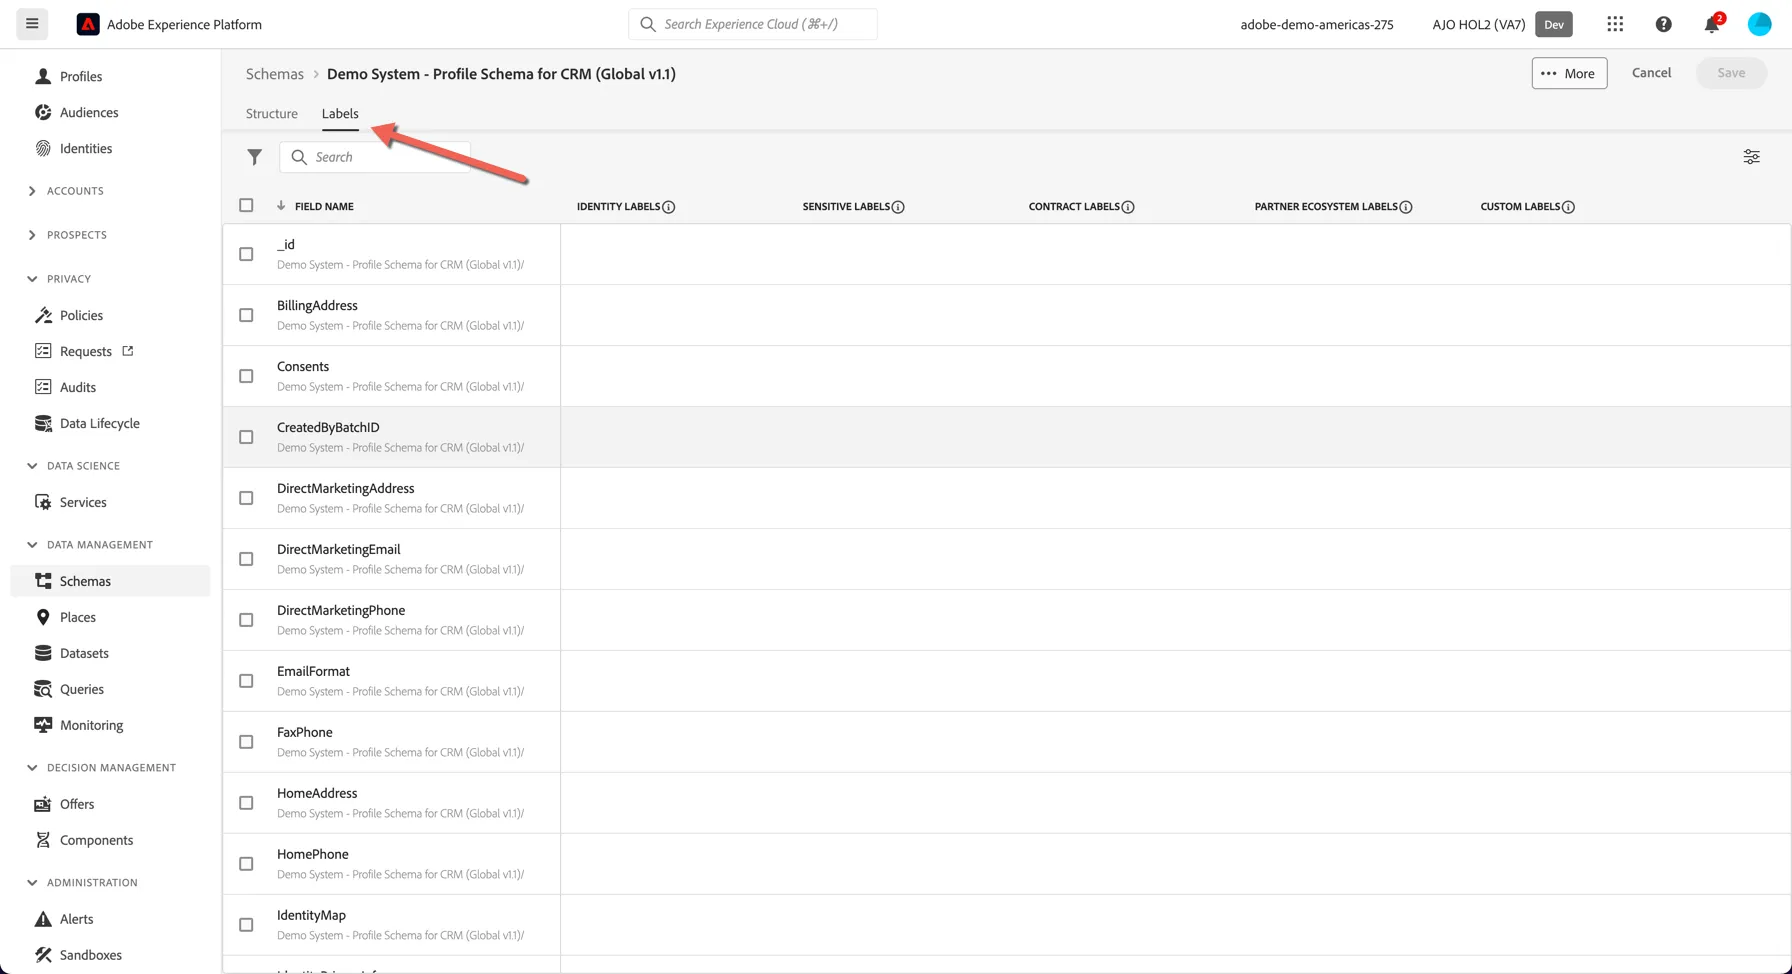Check the BillingAddress field row
The image size is (1792, 974).
point(246,315)
